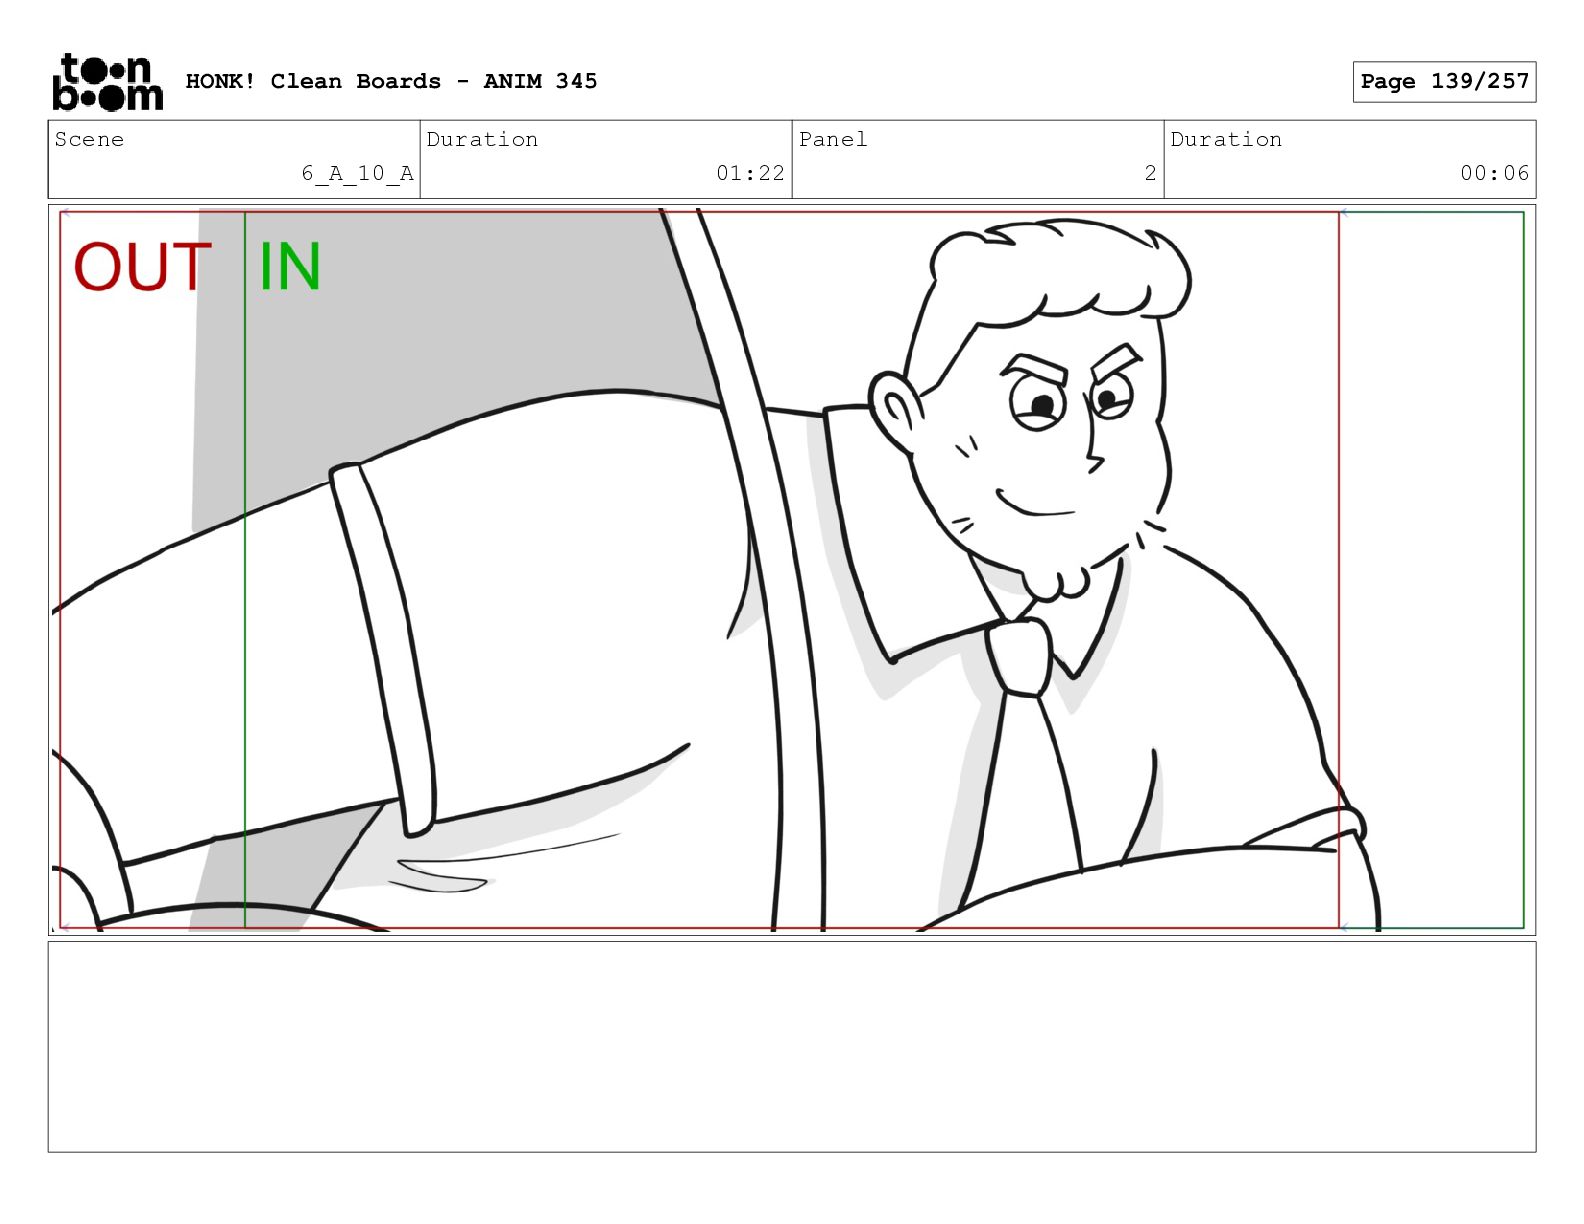Viewport: 1584px width, 1224px height.
Task: Click the green vertical IN frame line
Action: coord(245,600)
